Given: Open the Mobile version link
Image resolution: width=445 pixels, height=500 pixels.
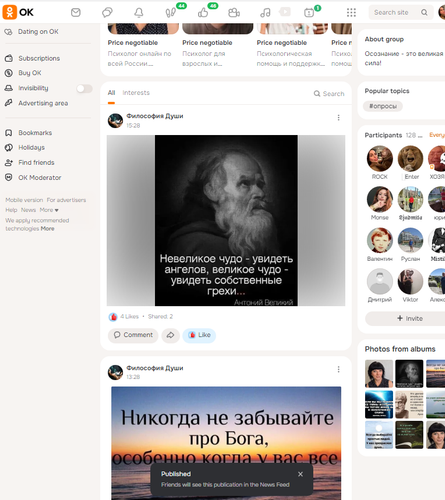Looking at the screenshot, I should [24, 200].
